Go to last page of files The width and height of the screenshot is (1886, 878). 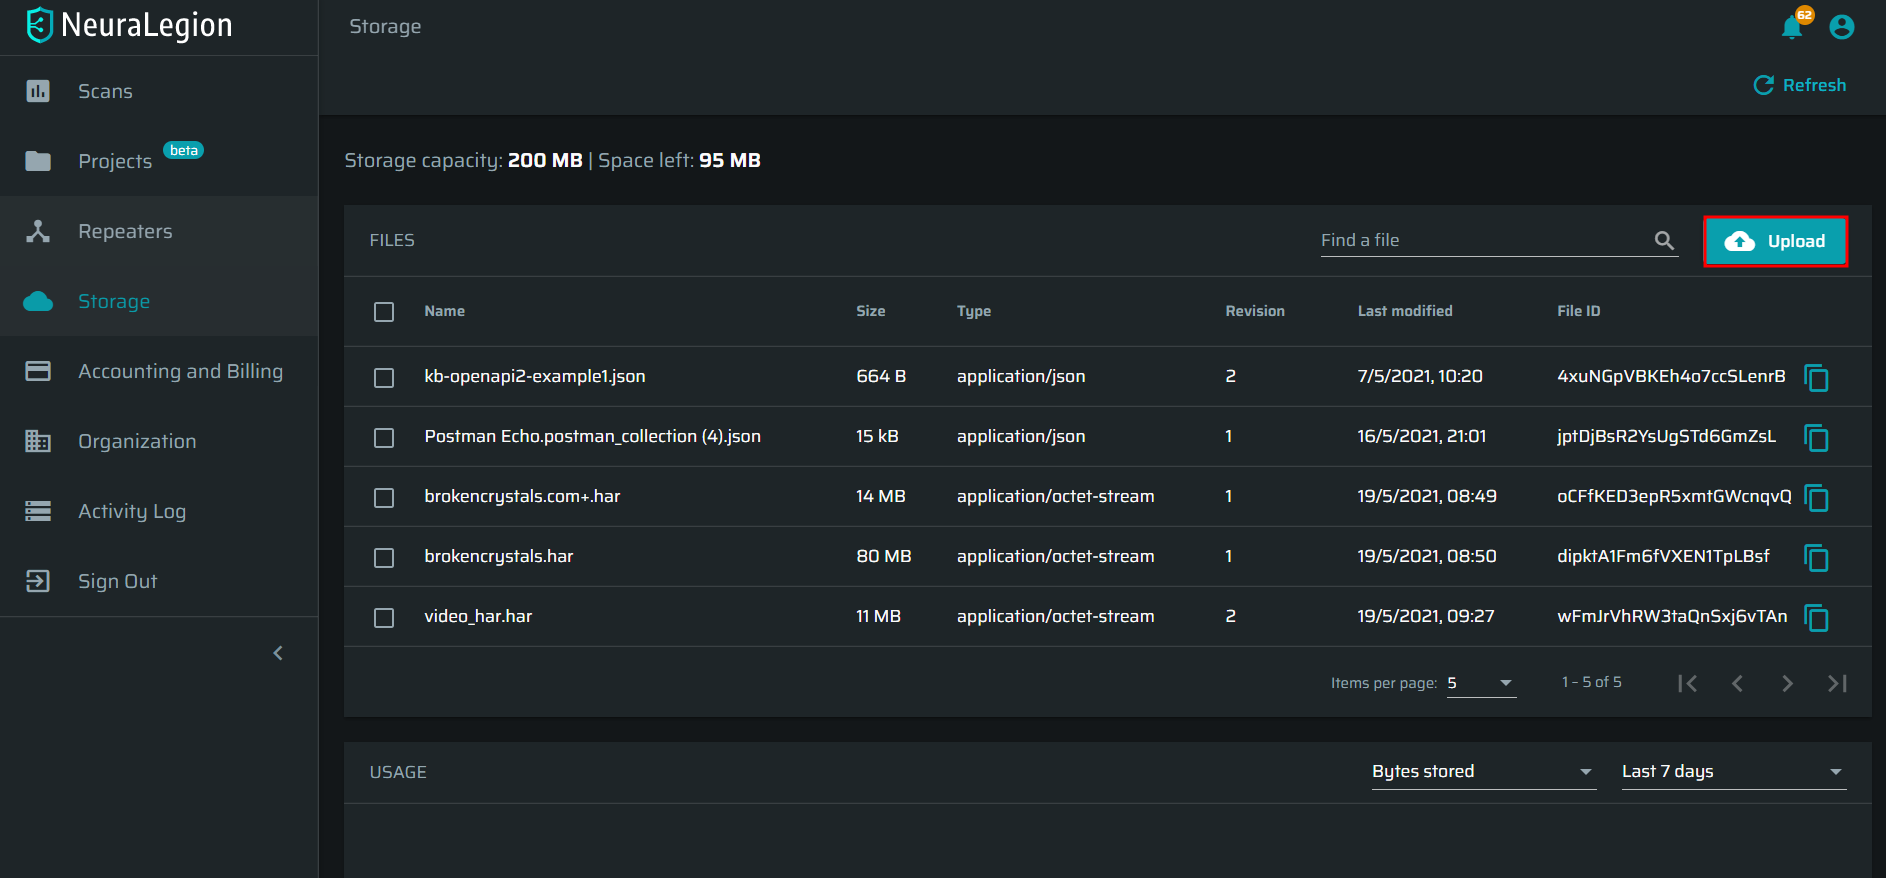pos(1837,683)
